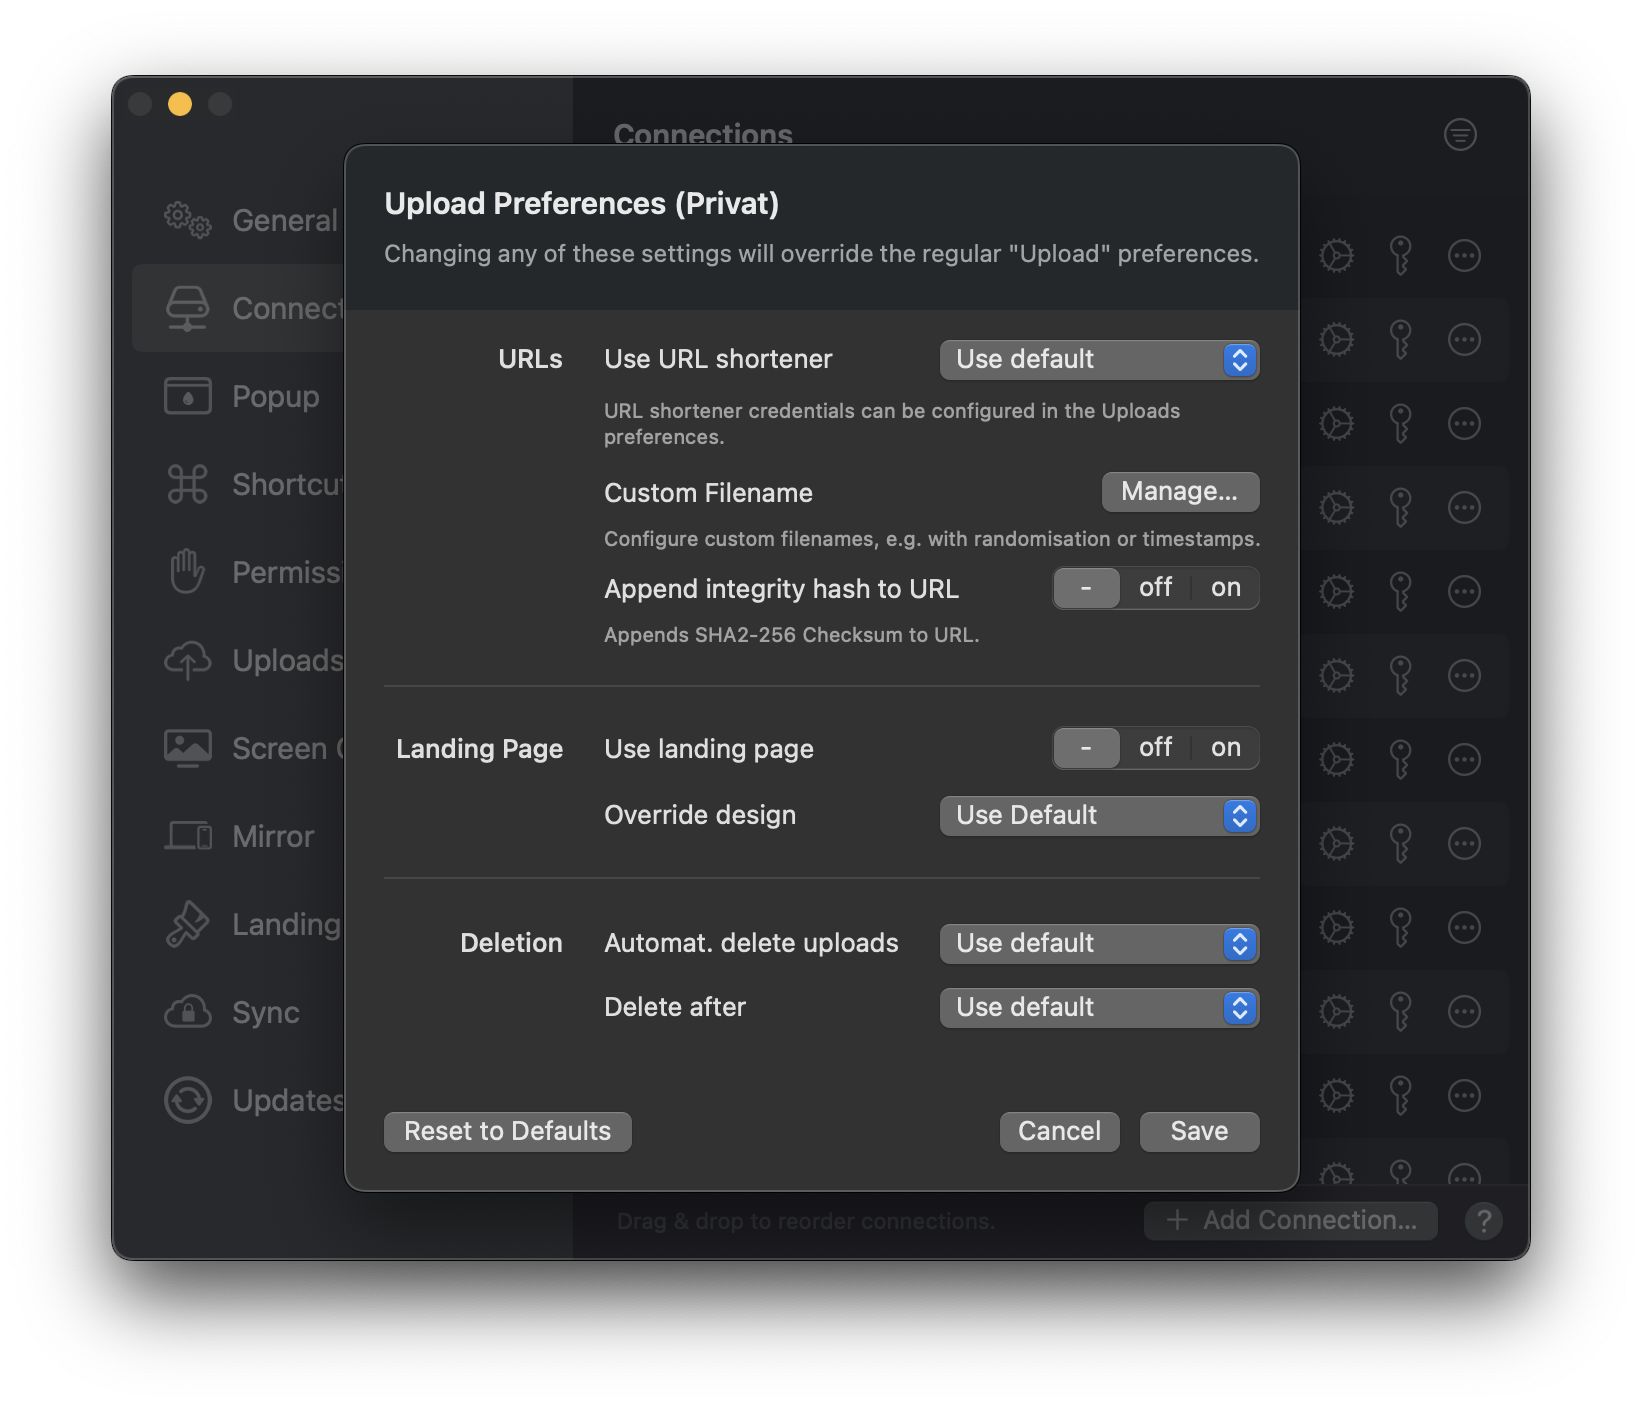Open the Use URL shortener dropdown
The image size is (1642, 1408).
click(1098, 359)
